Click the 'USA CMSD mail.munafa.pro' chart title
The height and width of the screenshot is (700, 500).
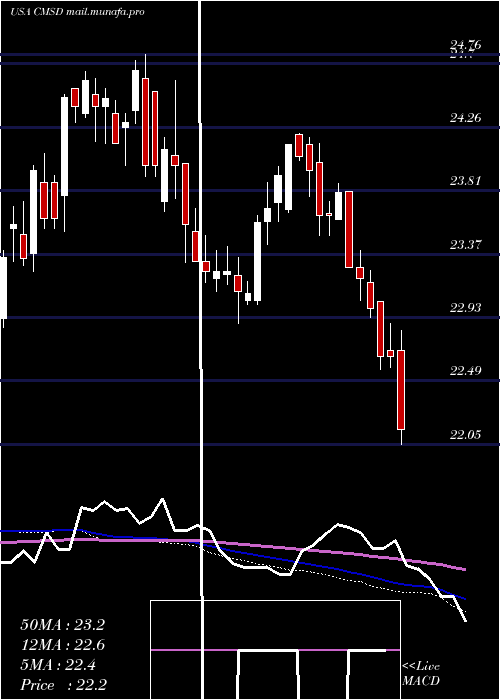pyautogui.click(x=78, y=12)
